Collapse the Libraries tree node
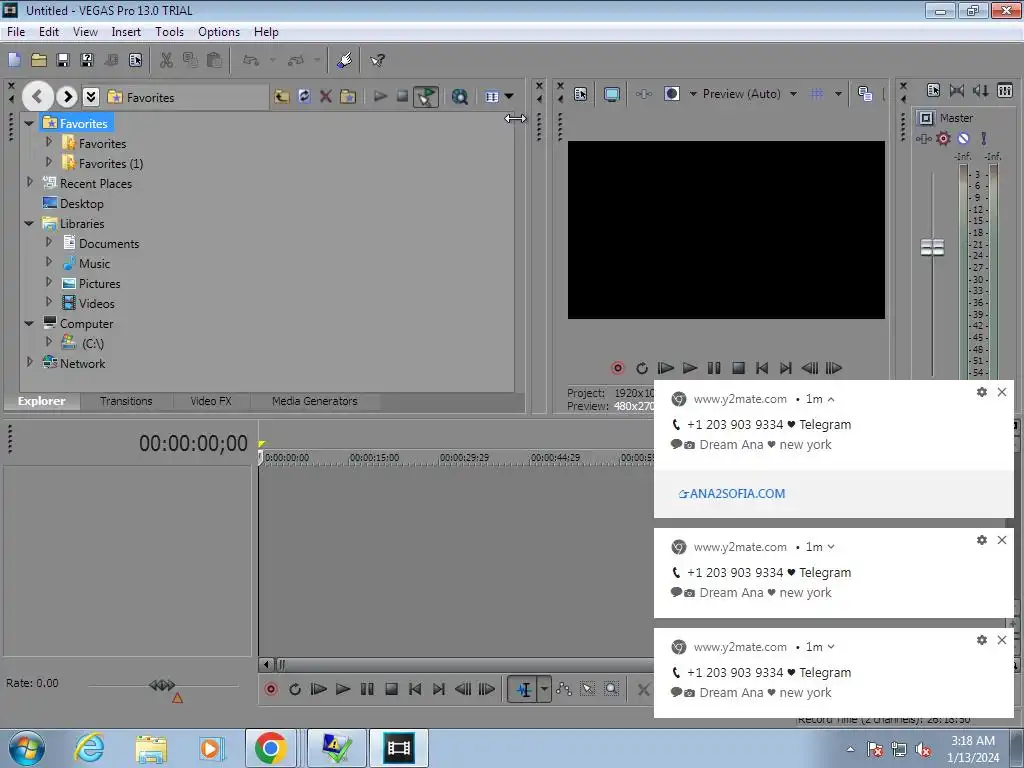 (x=29, y=223)
